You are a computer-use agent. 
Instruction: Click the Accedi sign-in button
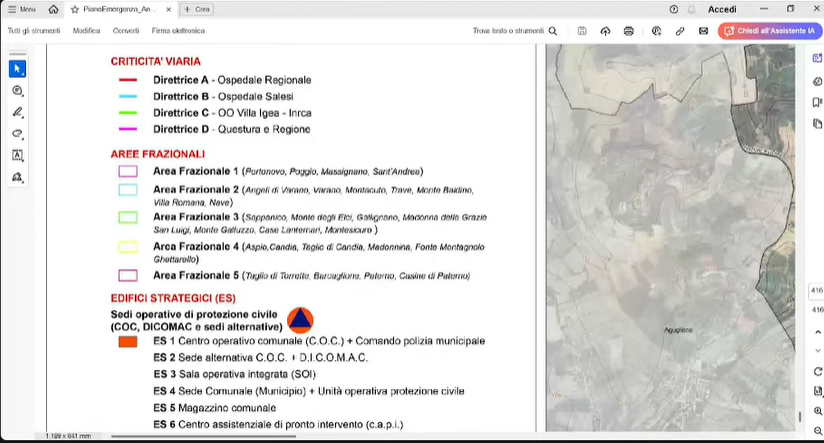coord(721,9)
